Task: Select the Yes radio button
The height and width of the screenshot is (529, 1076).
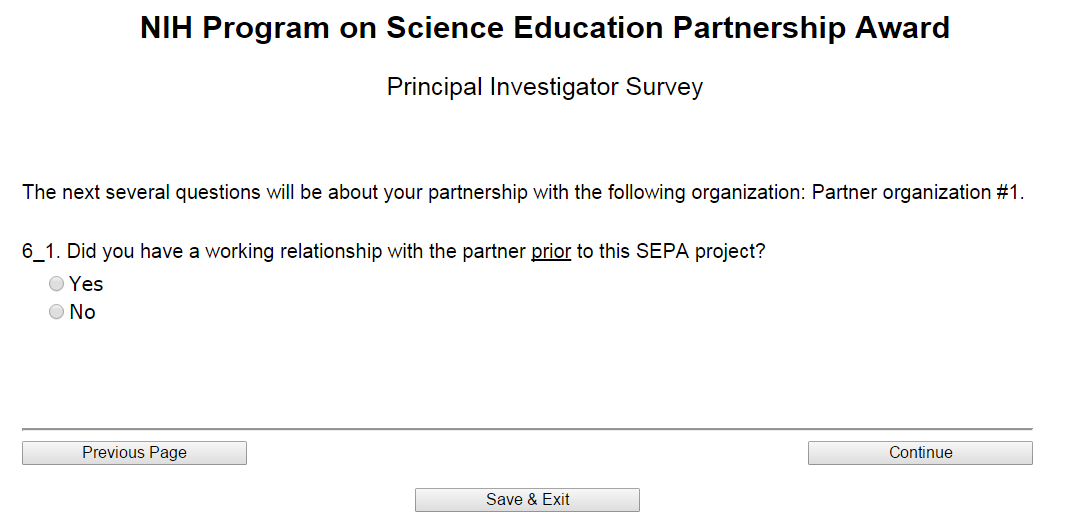Action: click(57, 285)
